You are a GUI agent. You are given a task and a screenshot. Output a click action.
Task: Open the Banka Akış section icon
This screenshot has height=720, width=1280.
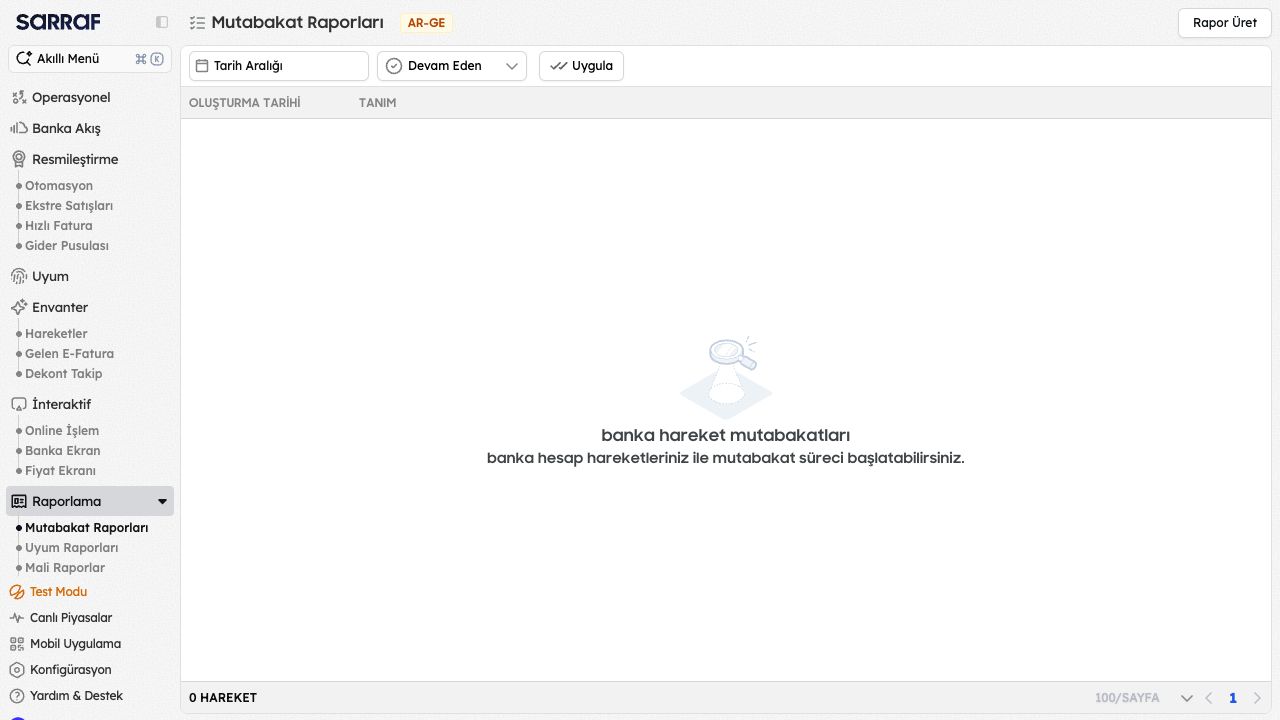(19, 128)
